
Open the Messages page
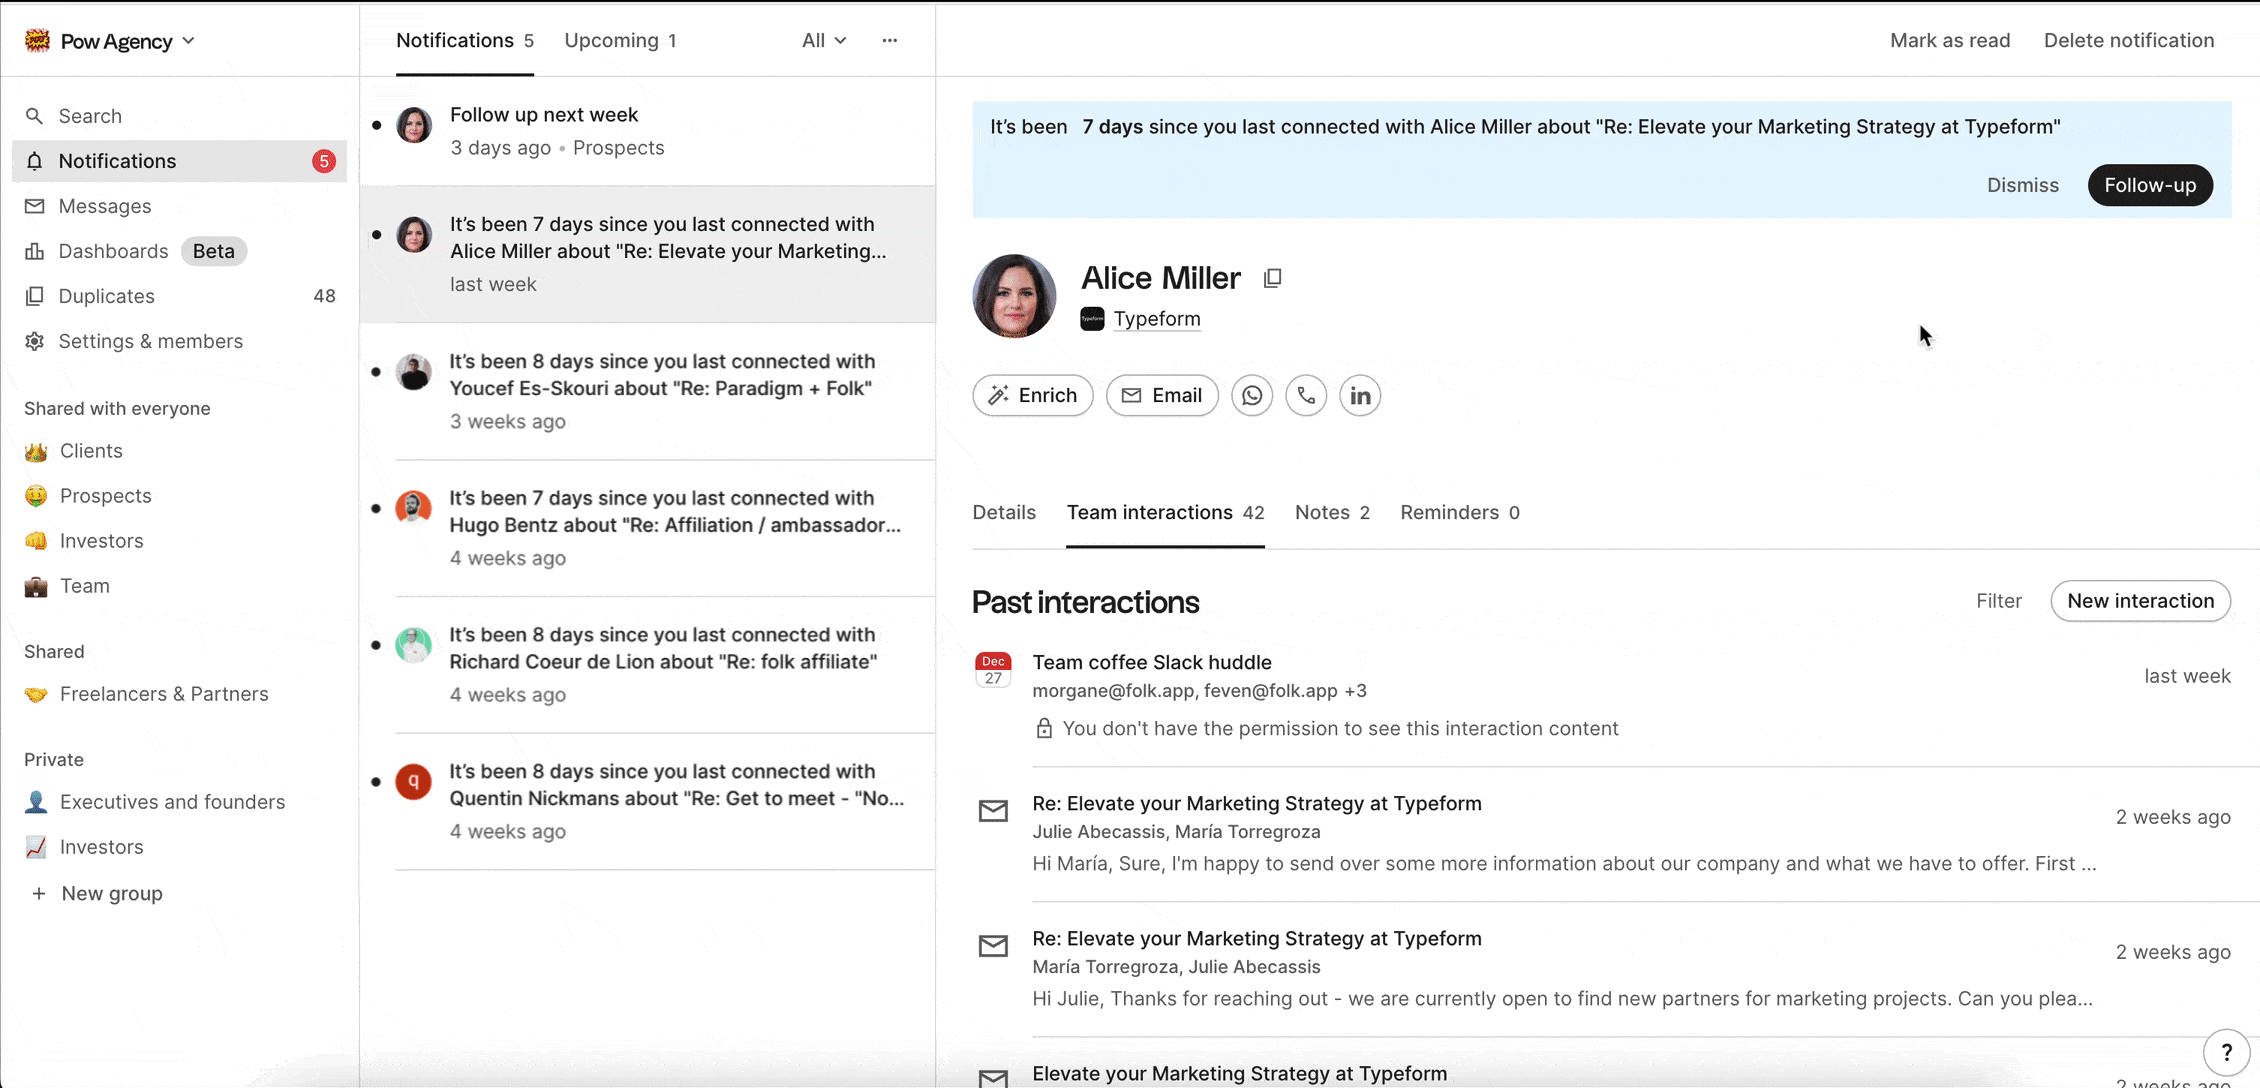(180, 206)
